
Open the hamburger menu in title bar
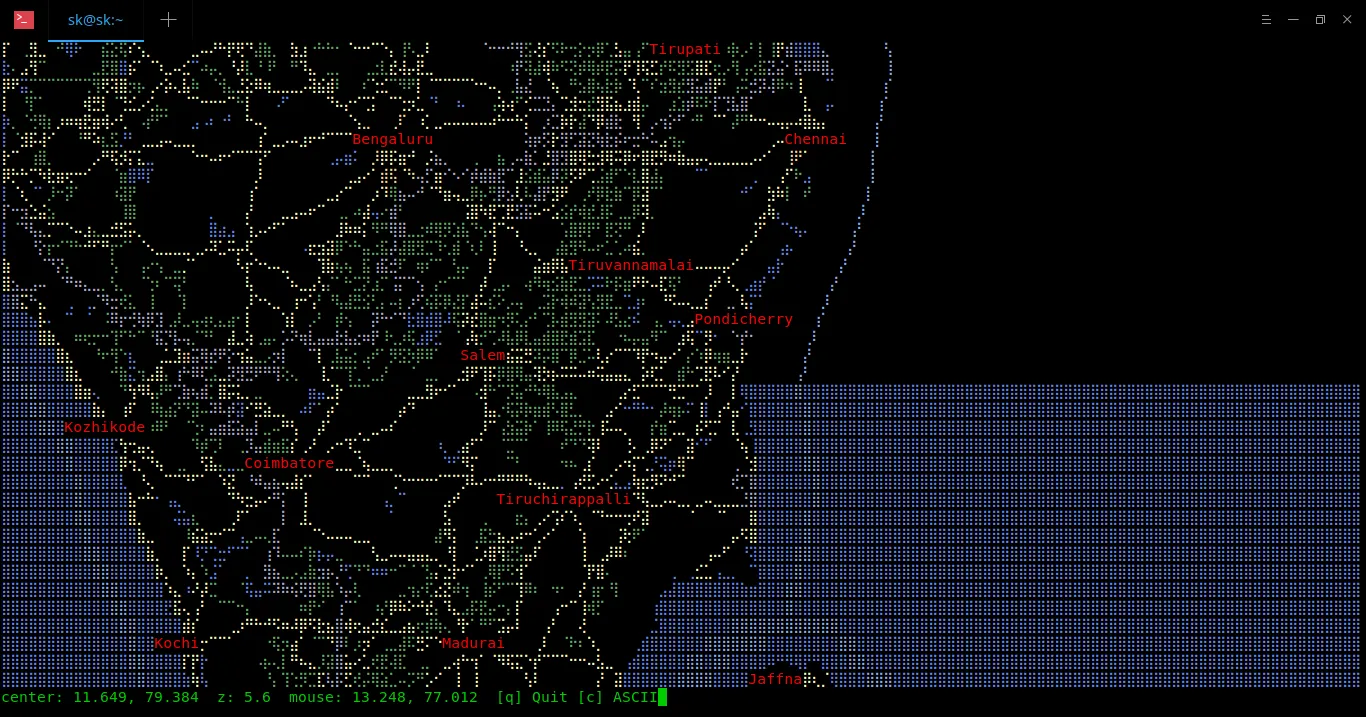(x=1265, y=20)
